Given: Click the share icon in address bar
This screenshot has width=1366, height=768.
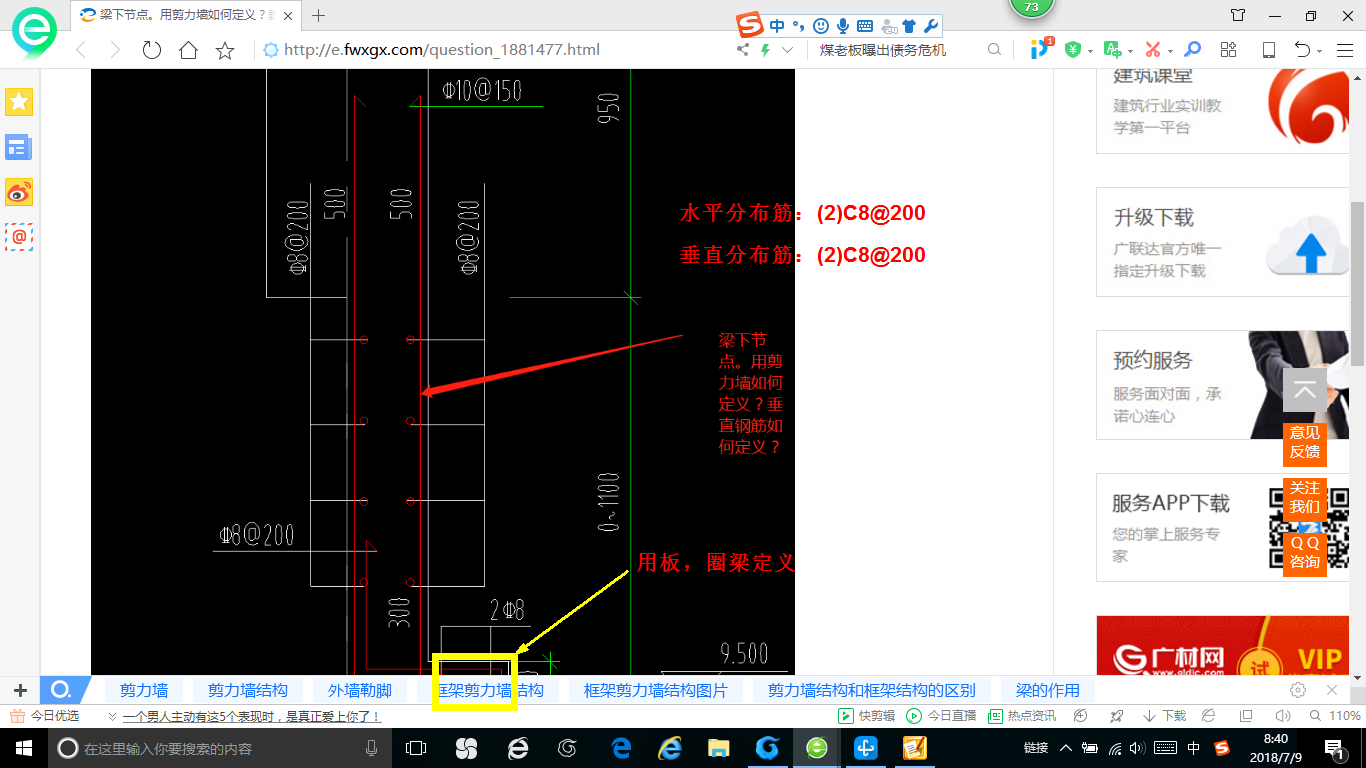Looking at the screenshot, I should pos(743,50).
